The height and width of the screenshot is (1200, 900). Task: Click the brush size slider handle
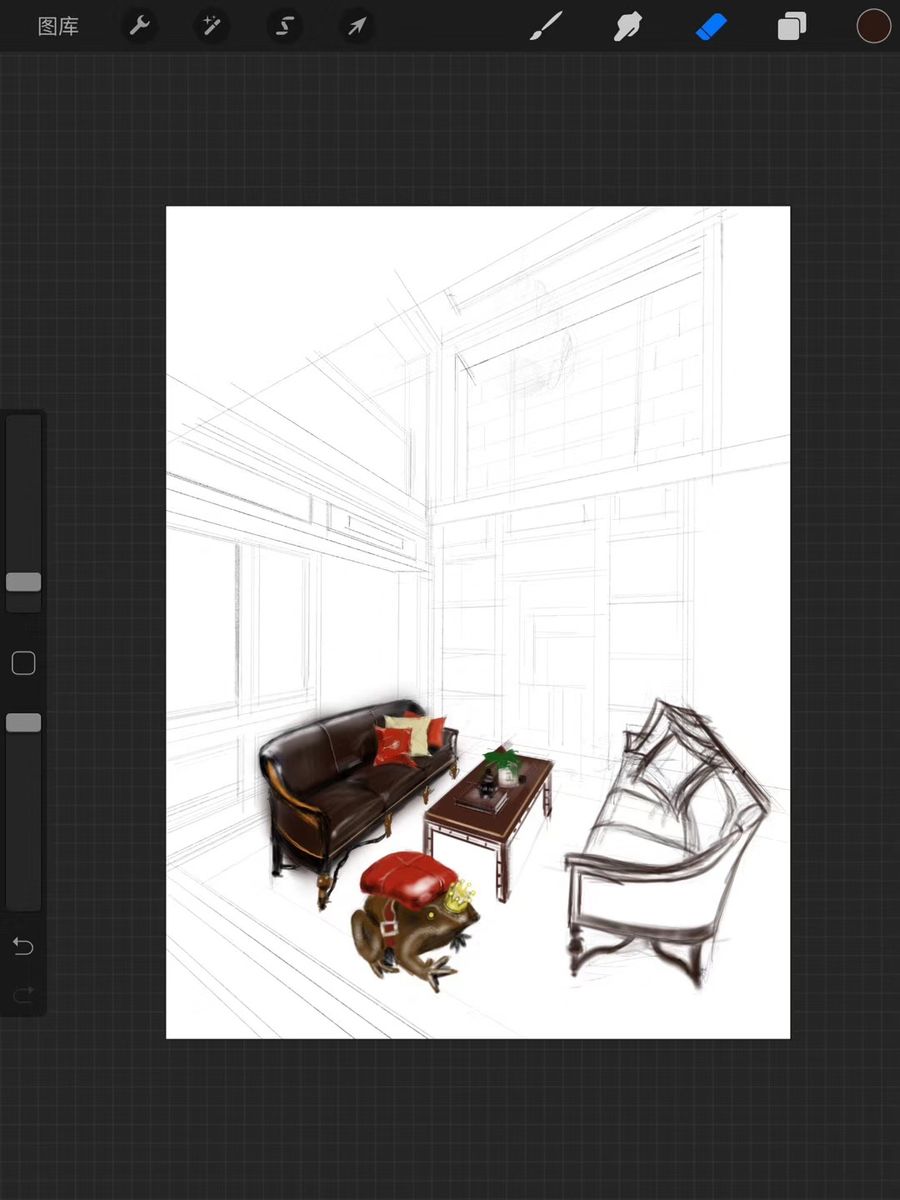point(23,582)
